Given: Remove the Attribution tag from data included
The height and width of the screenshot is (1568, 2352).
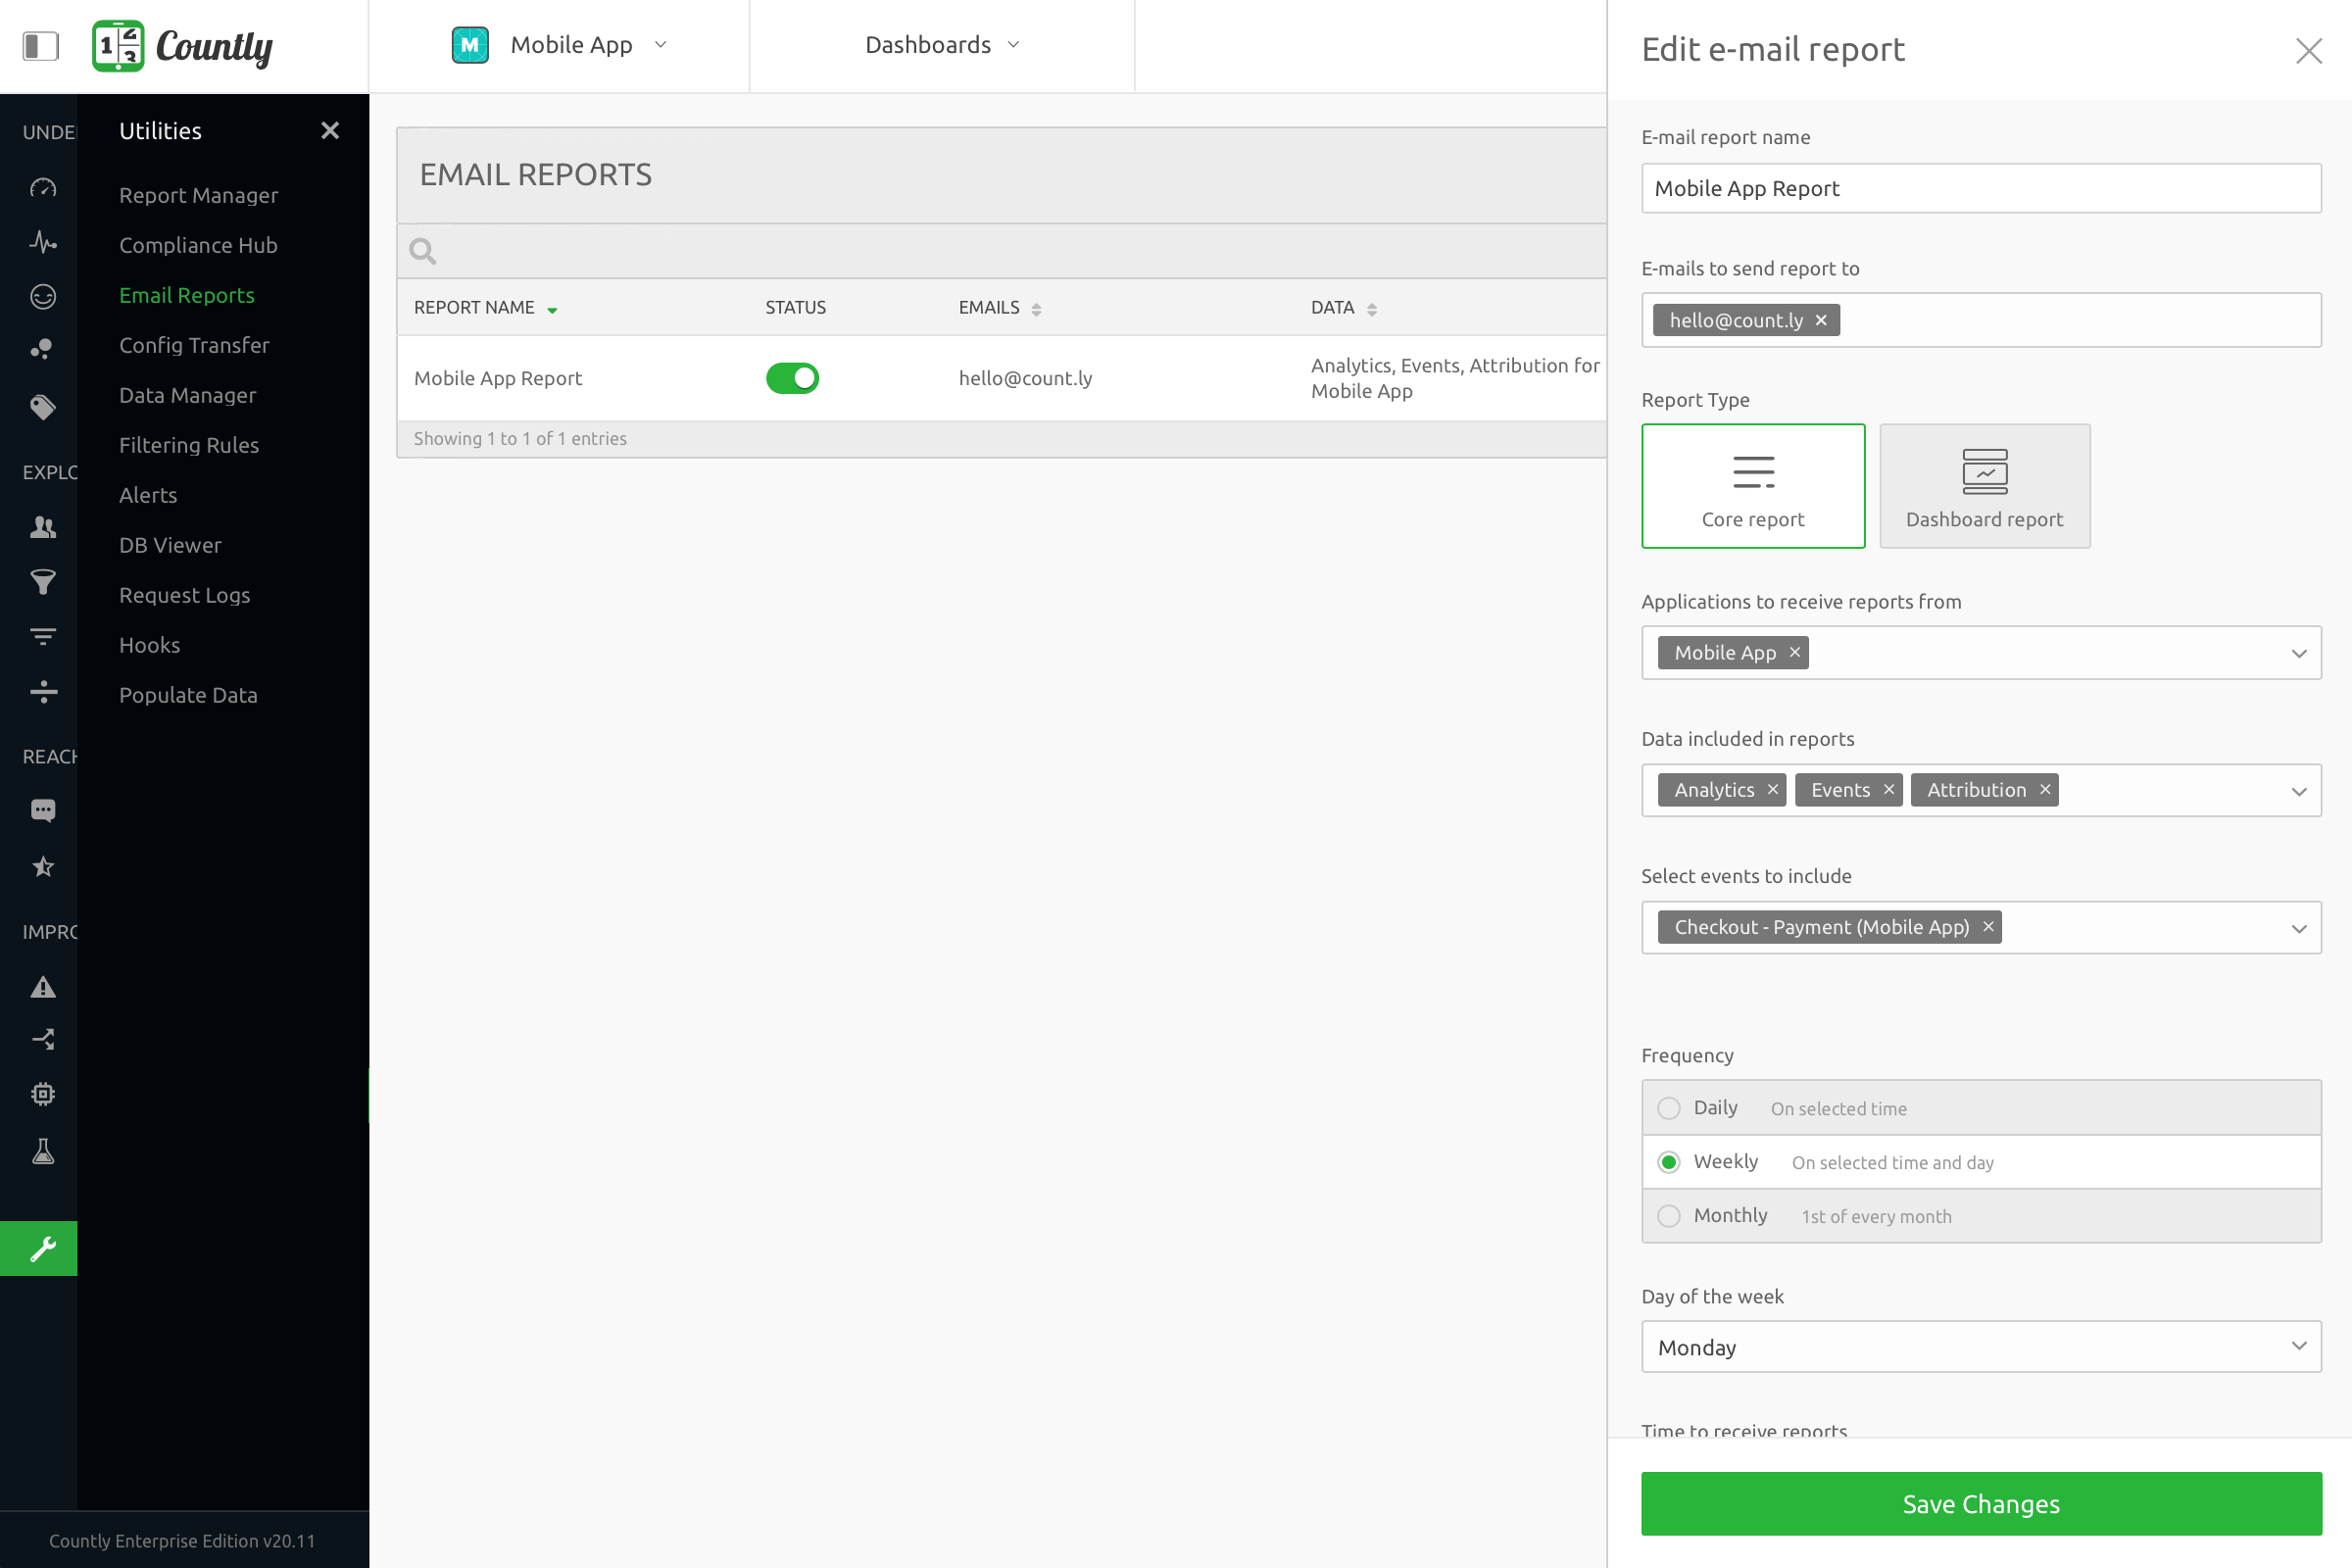Looking at the screenshot, I should tap(2047, 789).
